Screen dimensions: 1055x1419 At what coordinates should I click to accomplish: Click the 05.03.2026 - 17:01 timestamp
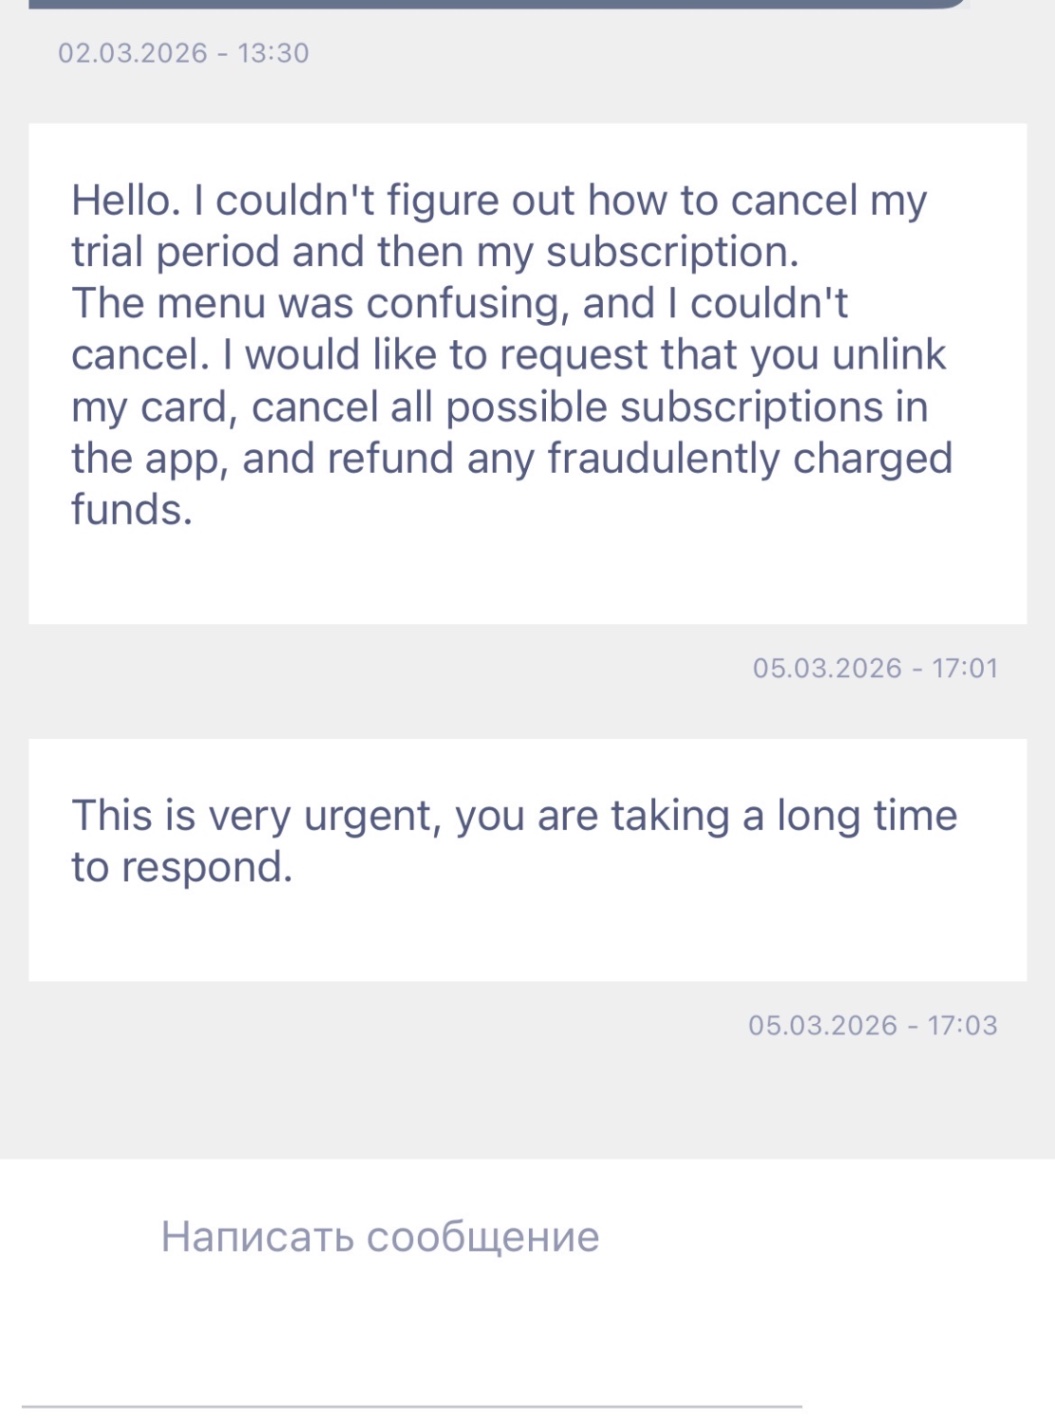pos(875,668)
